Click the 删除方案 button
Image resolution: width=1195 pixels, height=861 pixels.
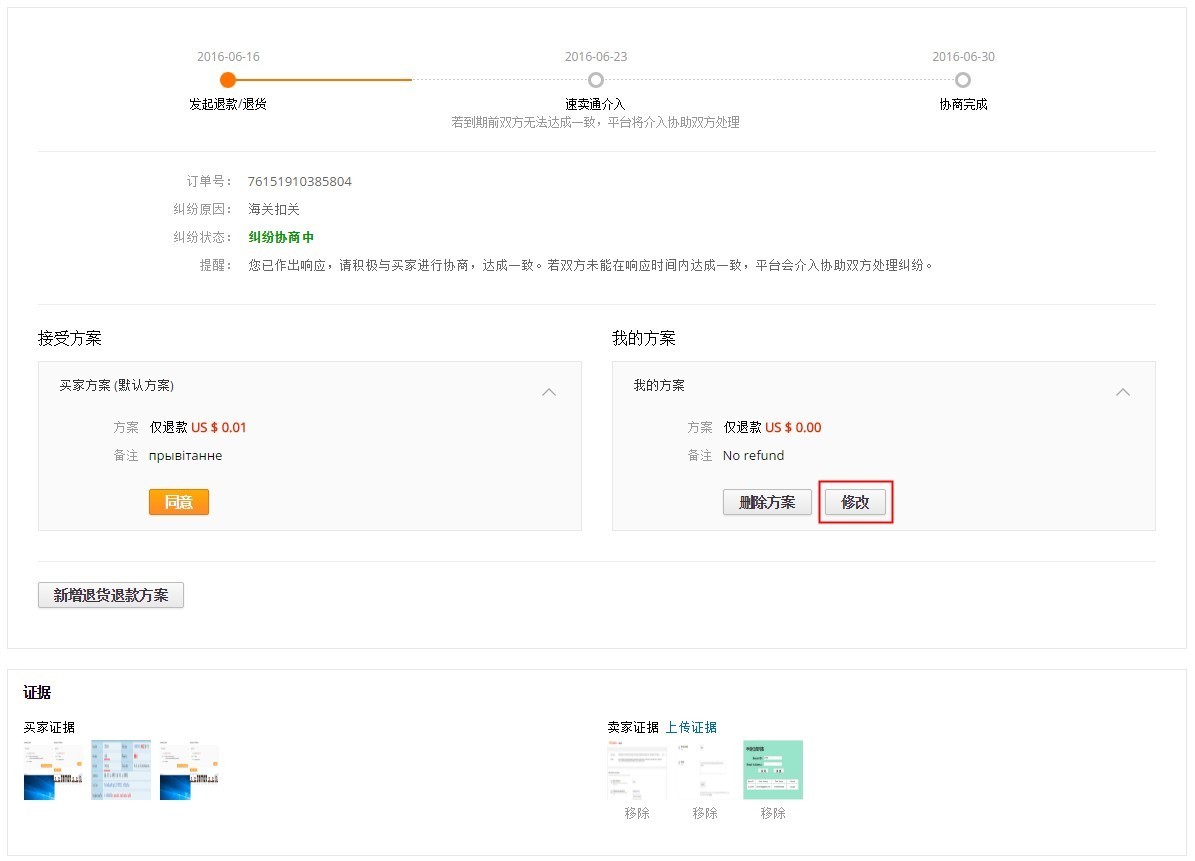[767, 502]
